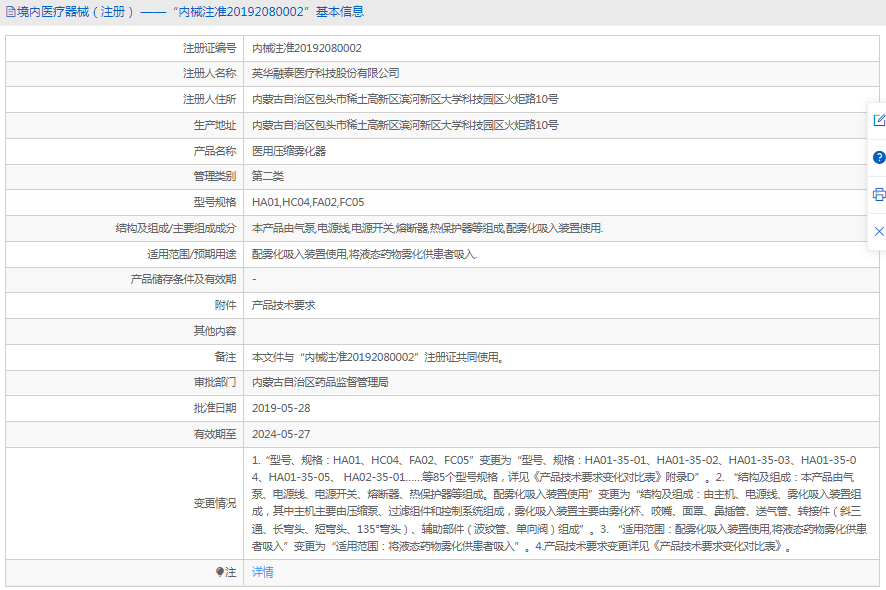Click the edit/feedback icon on right sidebar
The image size is (886, 590).
click(879, 120)
